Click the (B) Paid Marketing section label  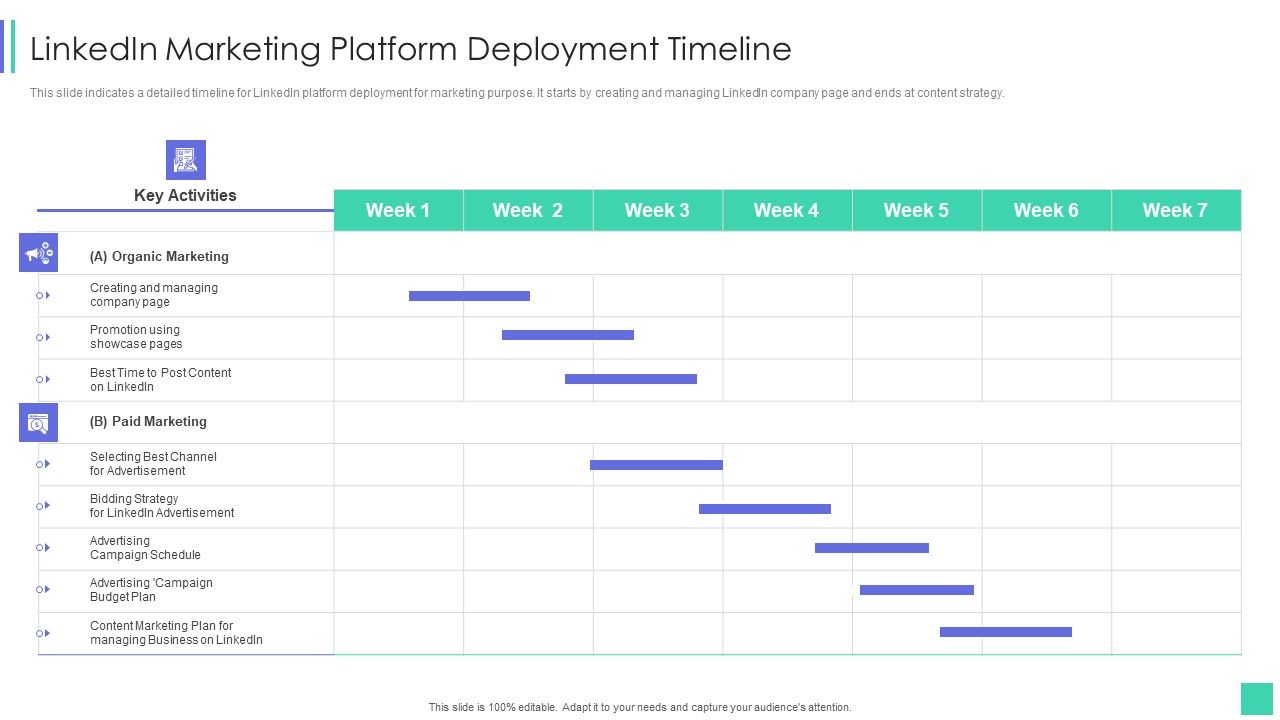(x=148, y=422)
